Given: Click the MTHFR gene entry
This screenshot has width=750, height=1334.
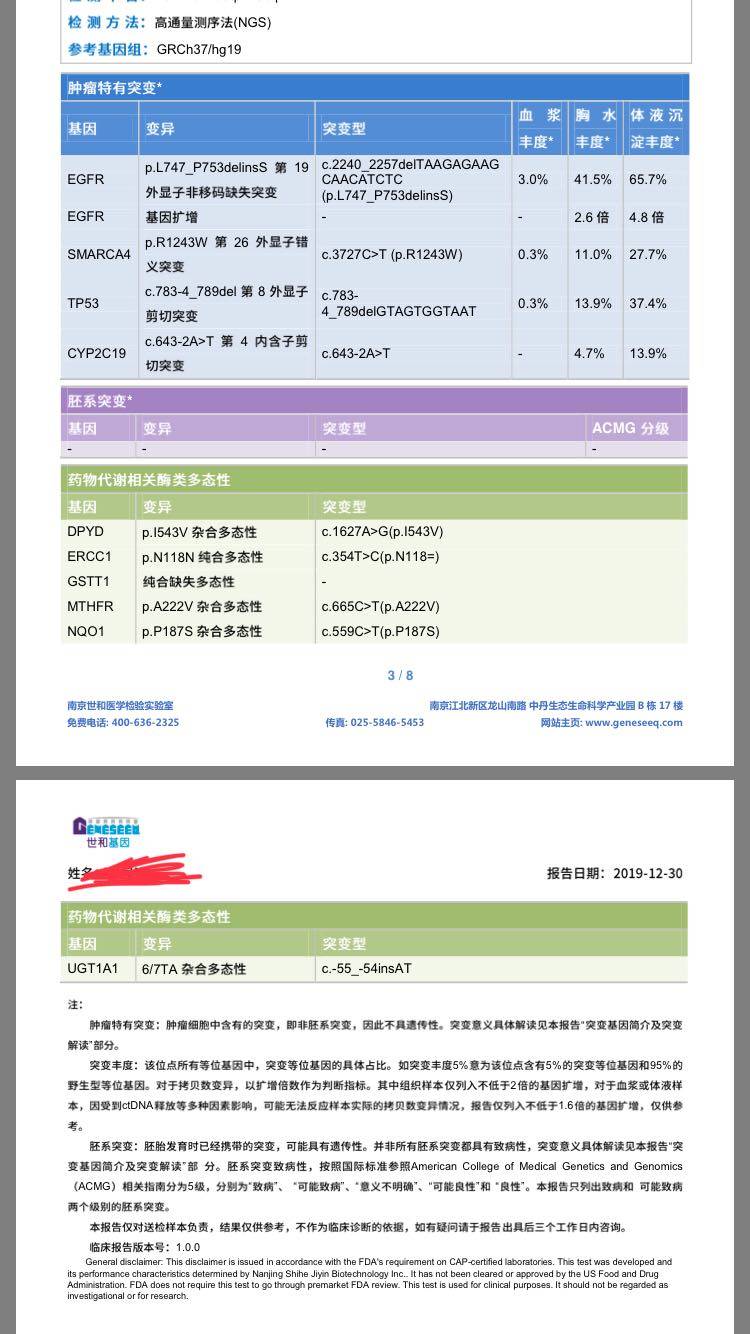Looking at the screenshot, I should pos(90,607).
